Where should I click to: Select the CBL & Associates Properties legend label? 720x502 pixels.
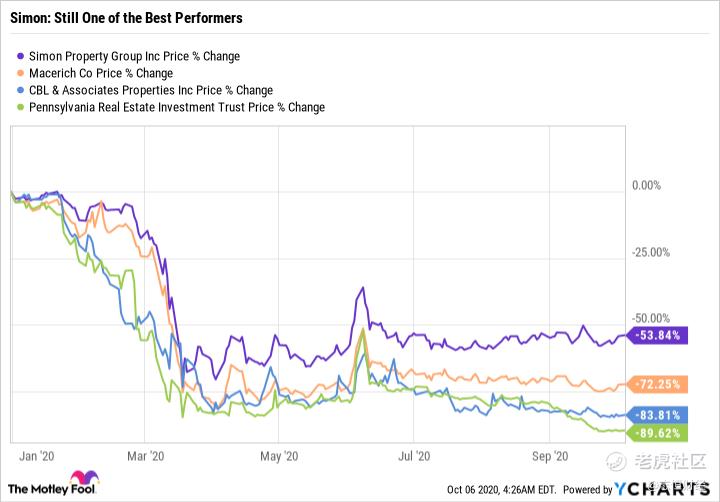point(151,90)
